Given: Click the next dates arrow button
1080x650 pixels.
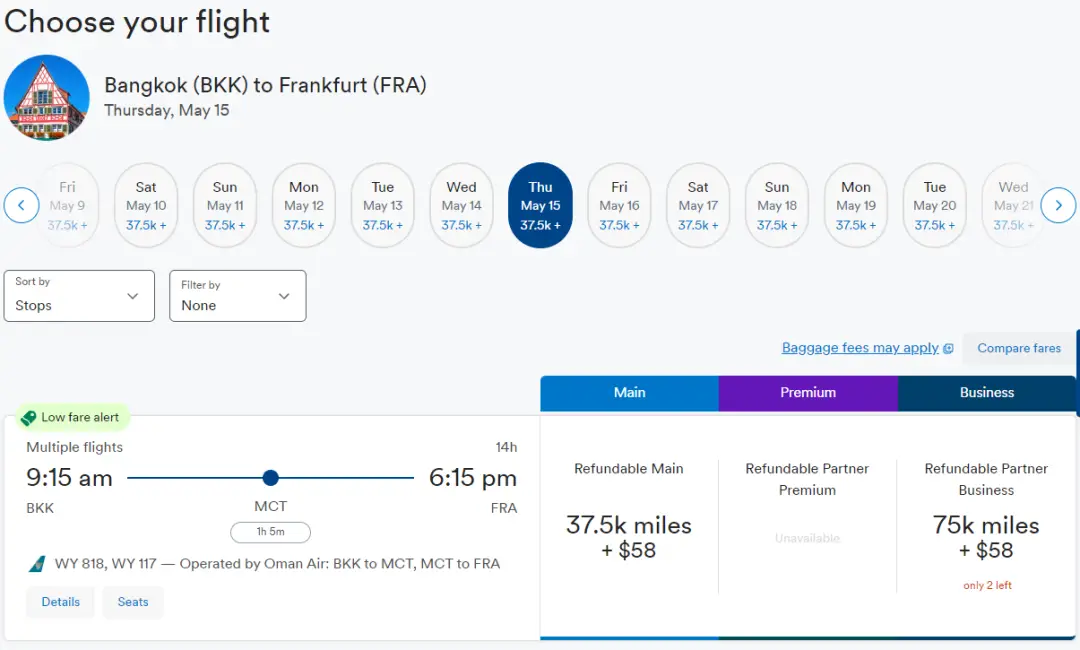Looking at the screenshot, I should (1058, 206).
